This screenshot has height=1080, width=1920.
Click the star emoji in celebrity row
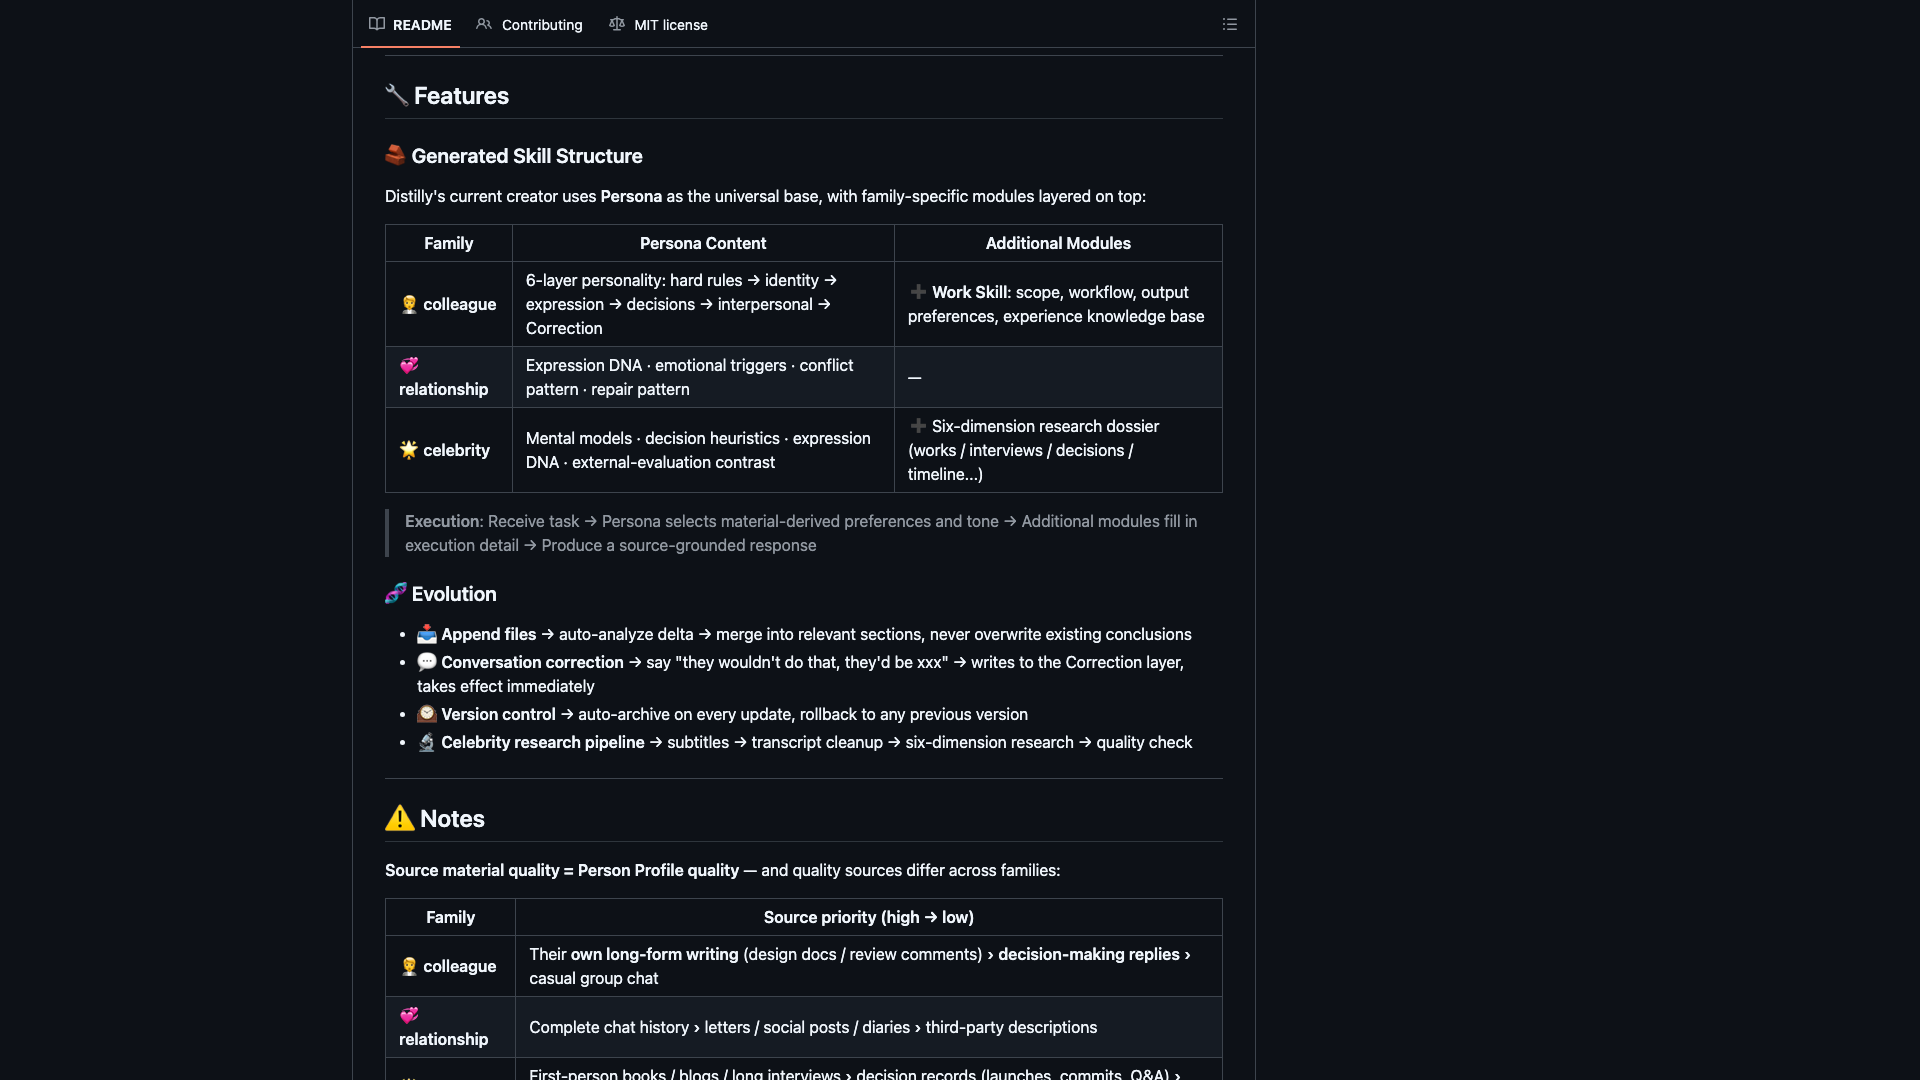click(x=409, y=450)
